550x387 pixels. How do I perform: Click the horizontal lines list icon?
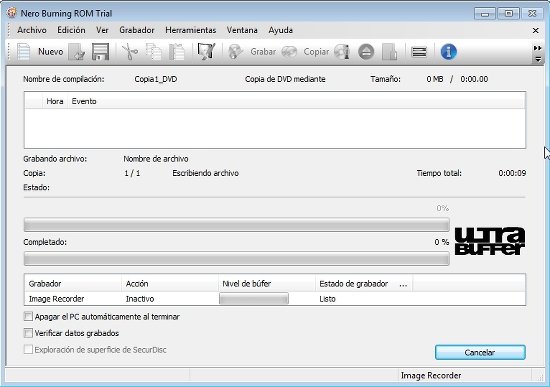point(419,52)
